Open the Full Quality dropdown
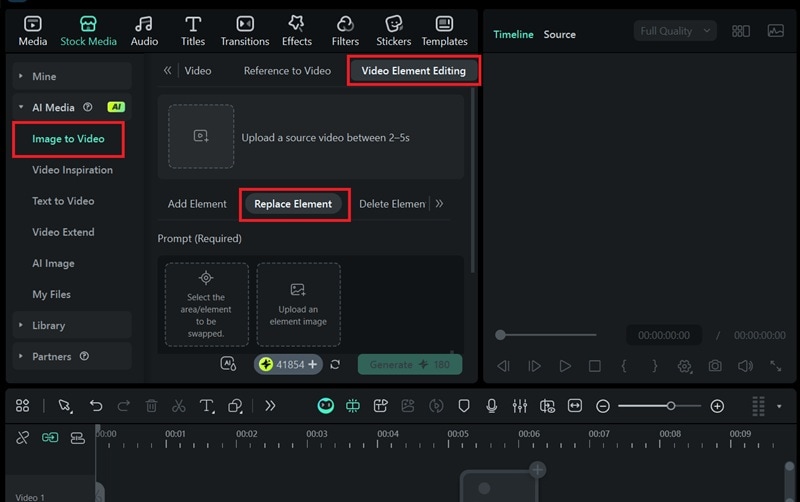 click(675, 31)
